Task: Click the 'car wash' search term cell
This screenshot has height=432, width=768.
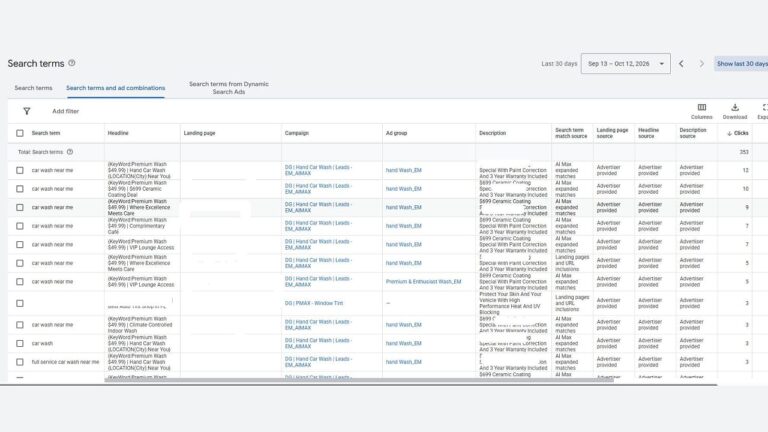Action: [x=42, y=343]
